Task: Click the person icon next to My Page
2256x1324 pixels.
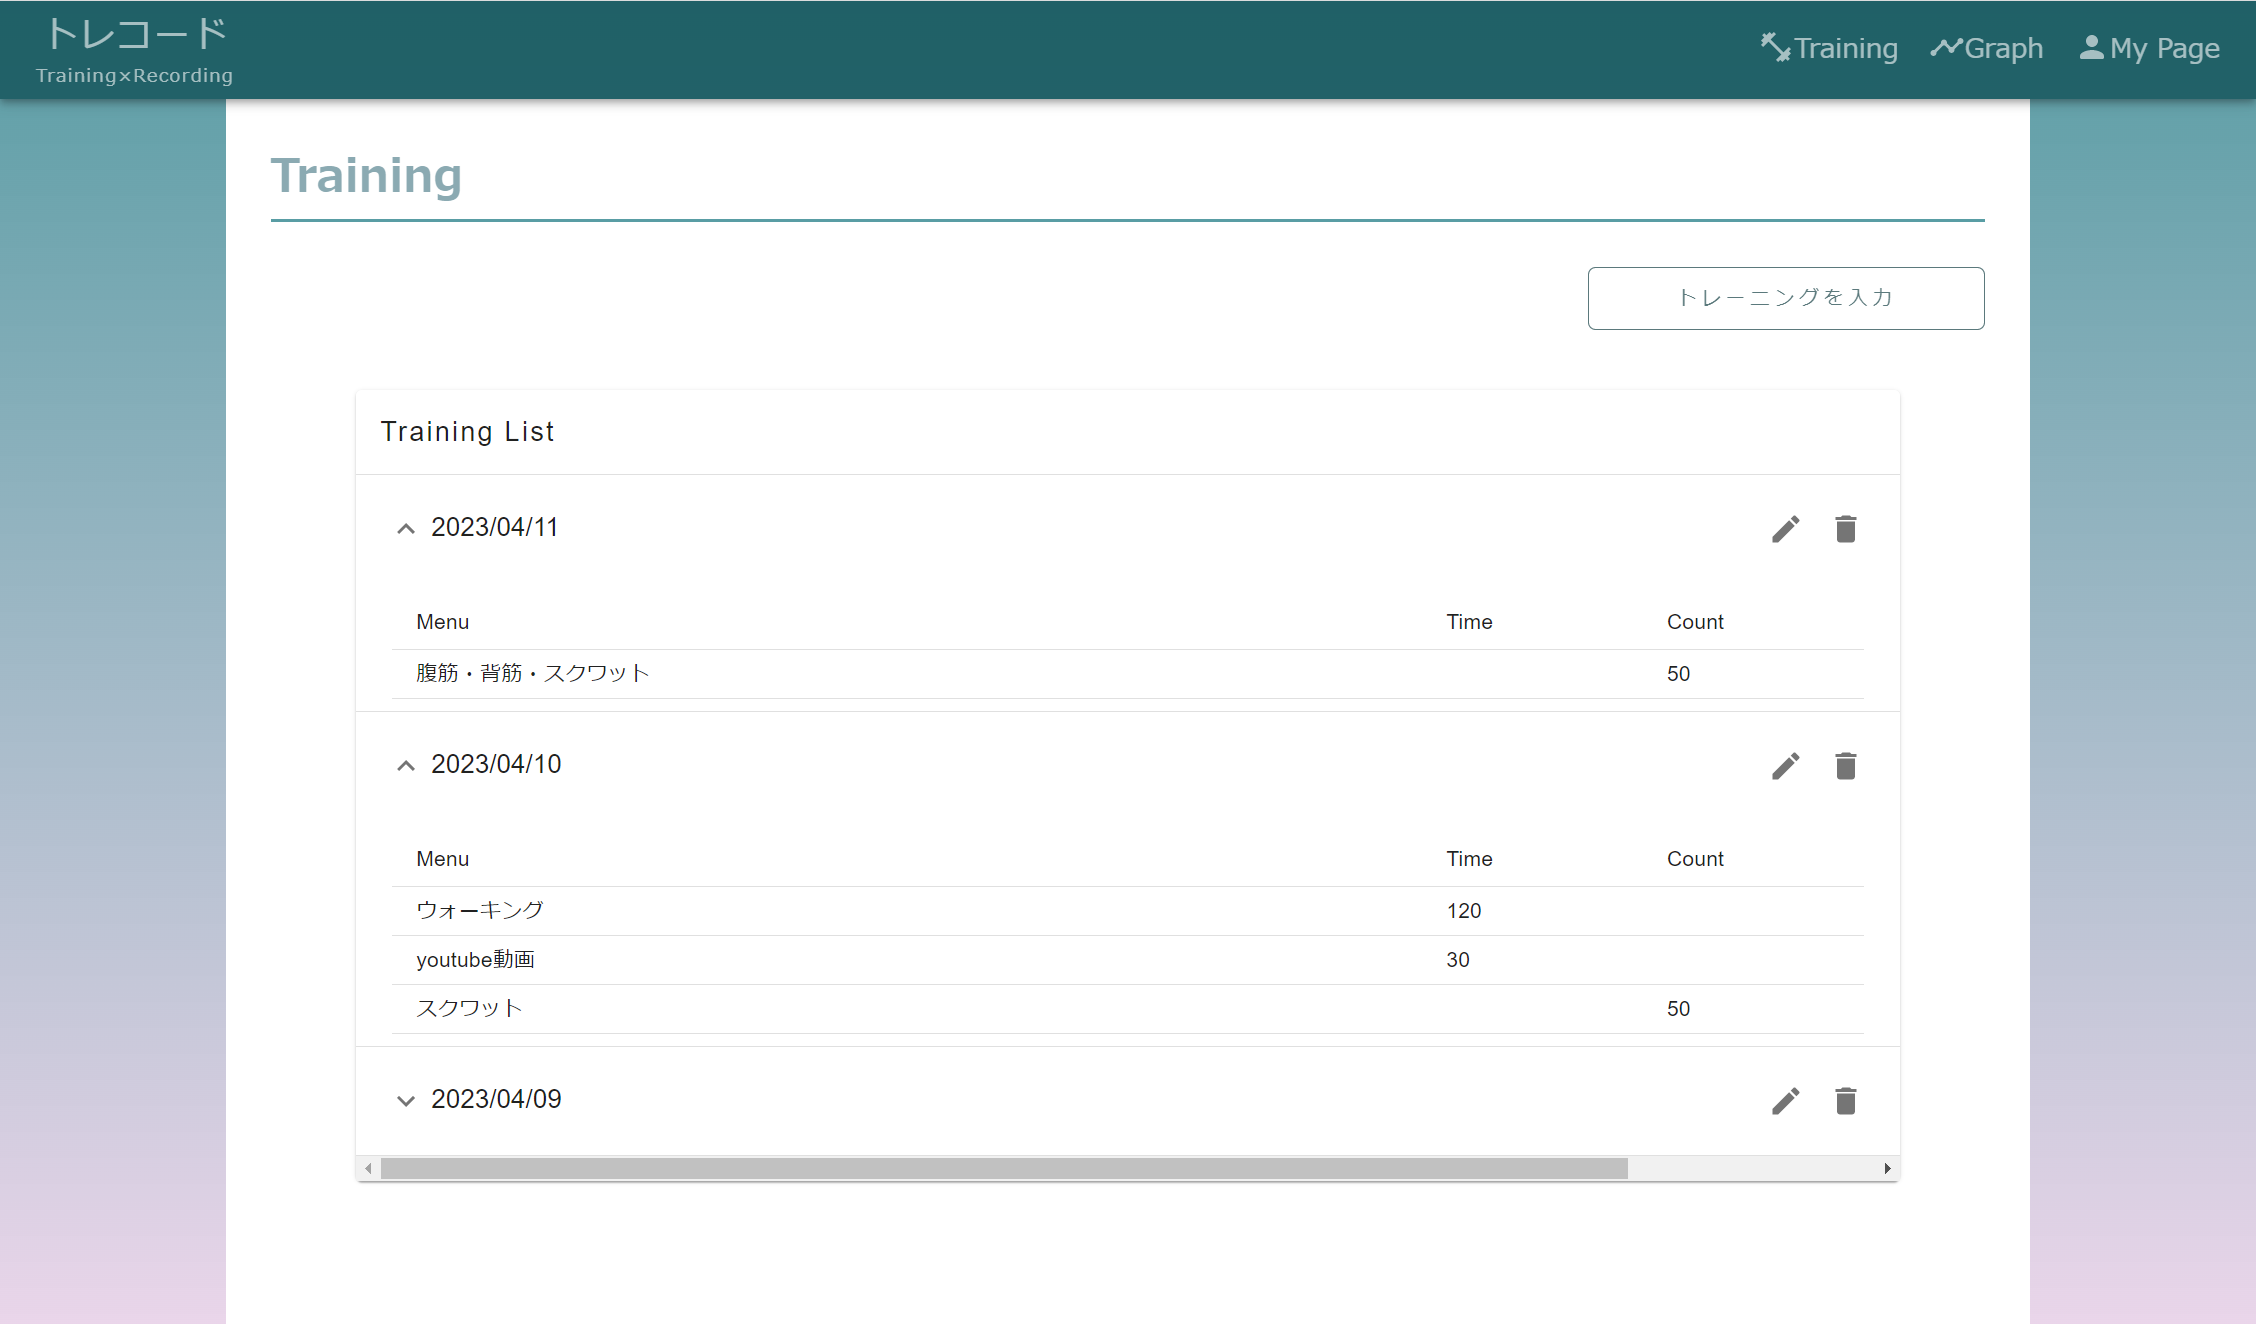Action: [2092, 45]
